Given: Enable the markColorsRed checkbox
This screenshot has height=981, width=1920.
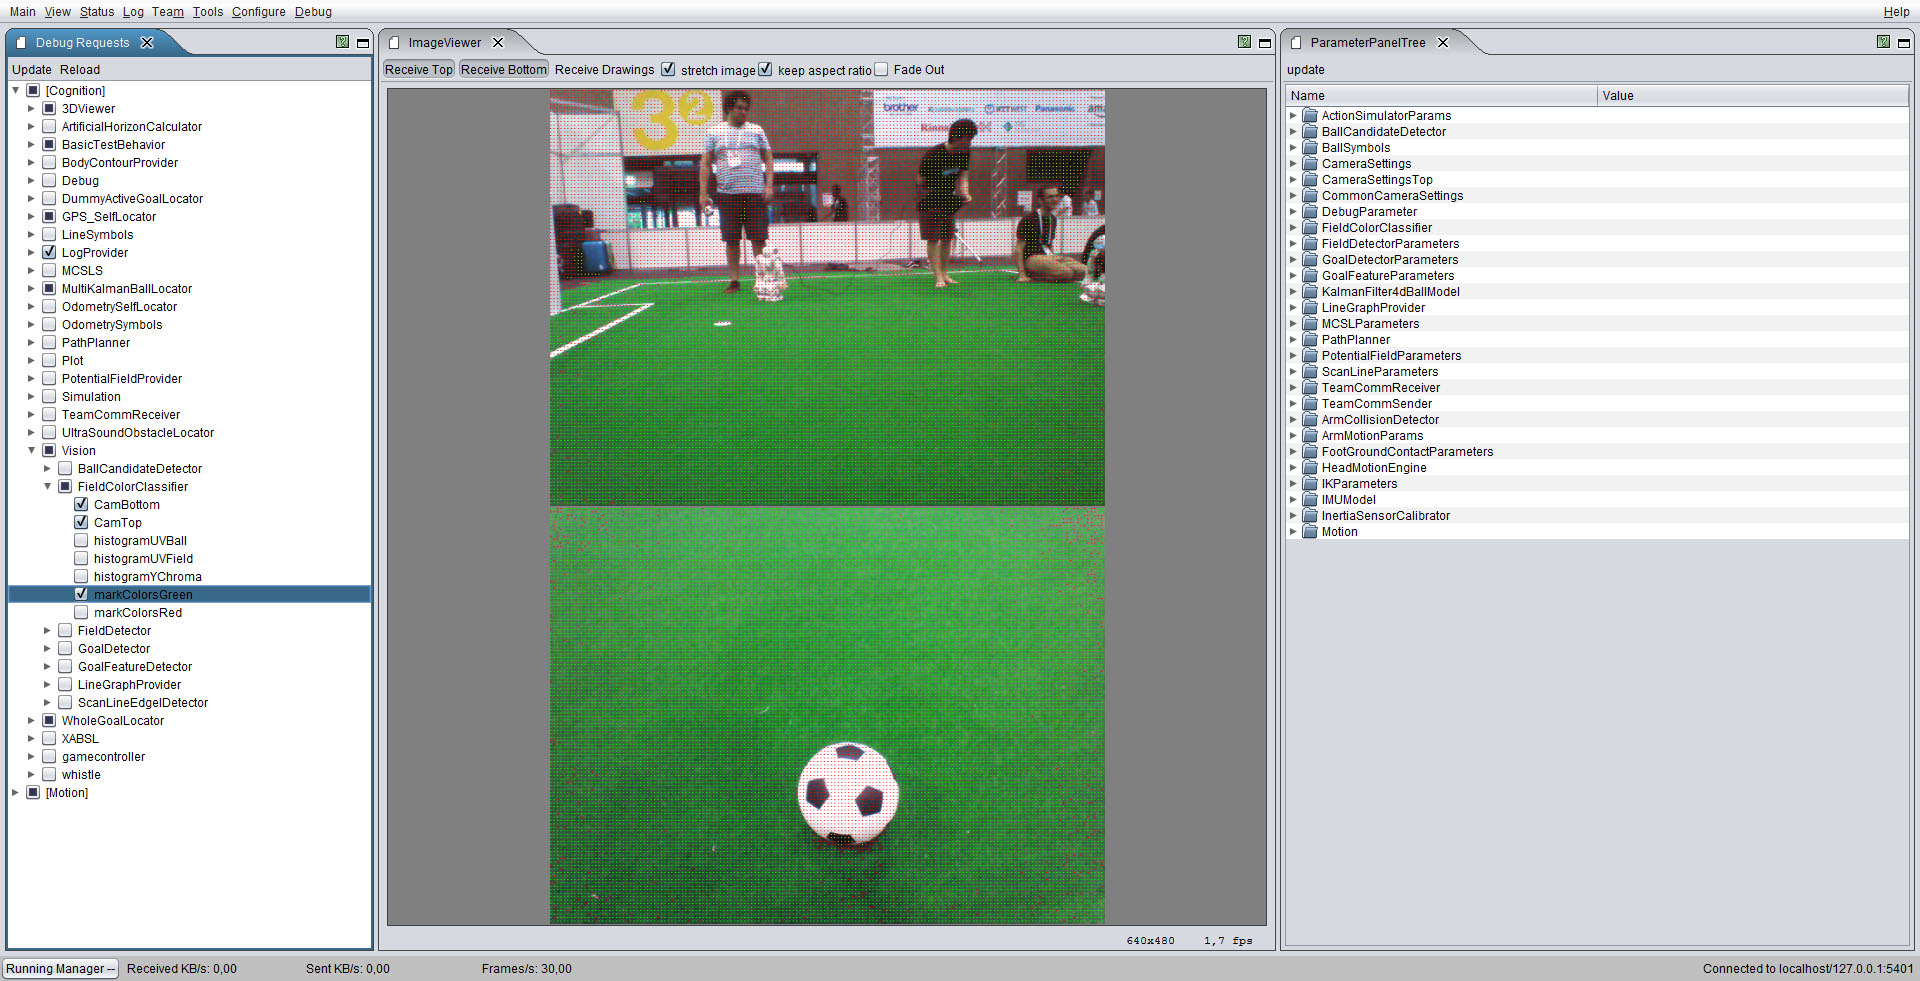Looking at the screenshot, I should (81, 612).
